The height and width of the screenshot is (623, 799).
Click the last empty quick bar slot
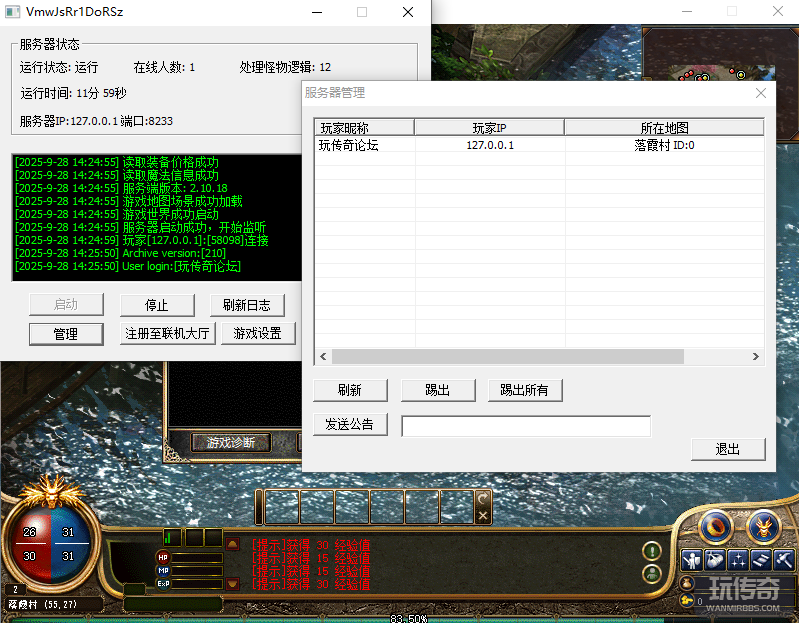(x=457, y=507)
